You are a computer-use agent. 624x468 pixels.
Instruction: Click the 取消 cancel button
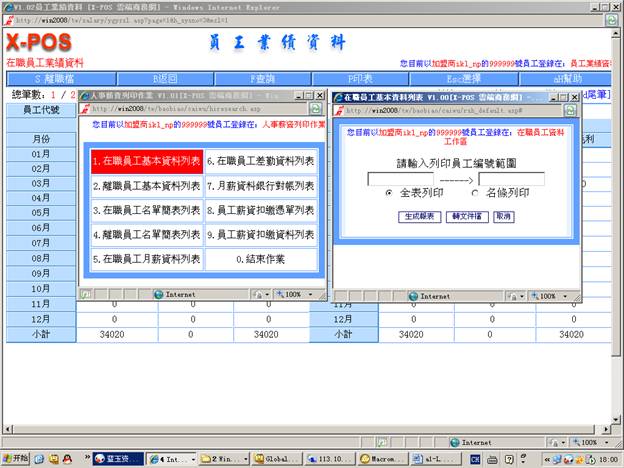click(503, 216)
